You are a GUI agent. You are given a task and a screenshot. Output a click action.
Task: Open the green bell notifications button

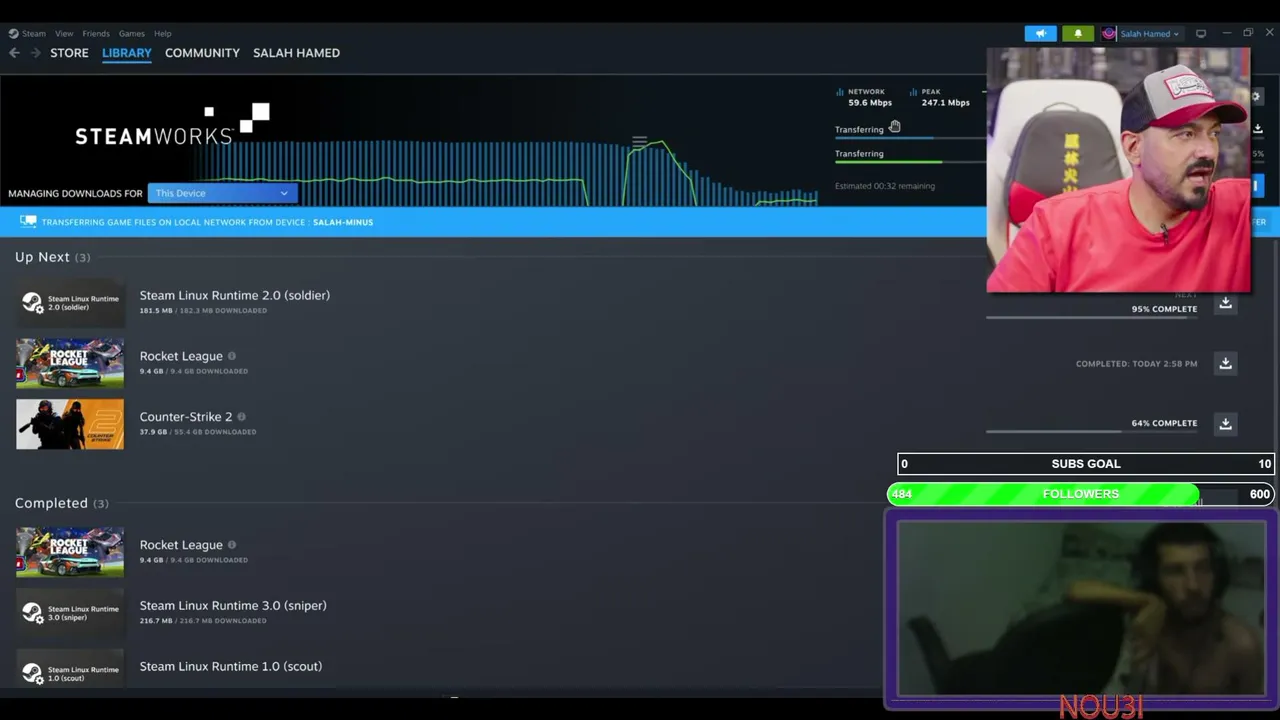(1078, 33)
